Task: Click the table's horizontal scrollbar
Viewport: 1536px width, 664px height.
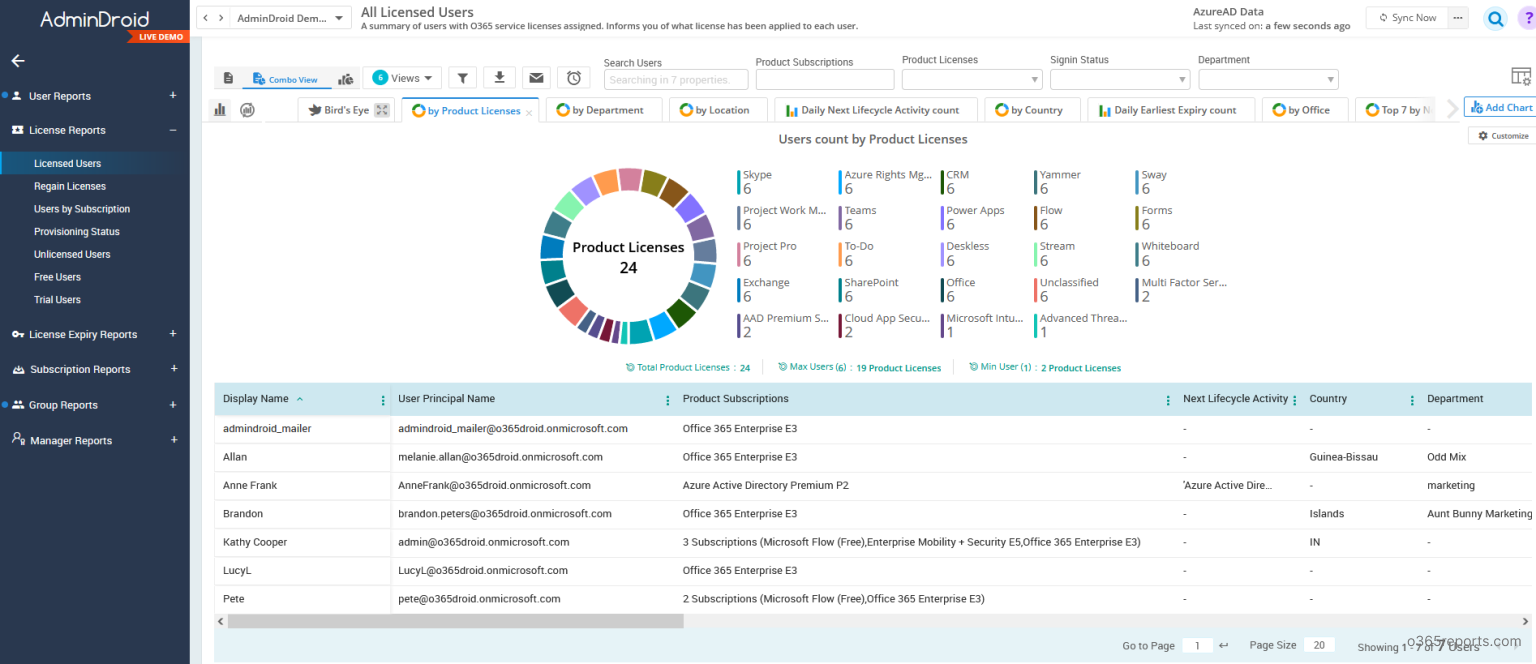Action: point(455,621)
